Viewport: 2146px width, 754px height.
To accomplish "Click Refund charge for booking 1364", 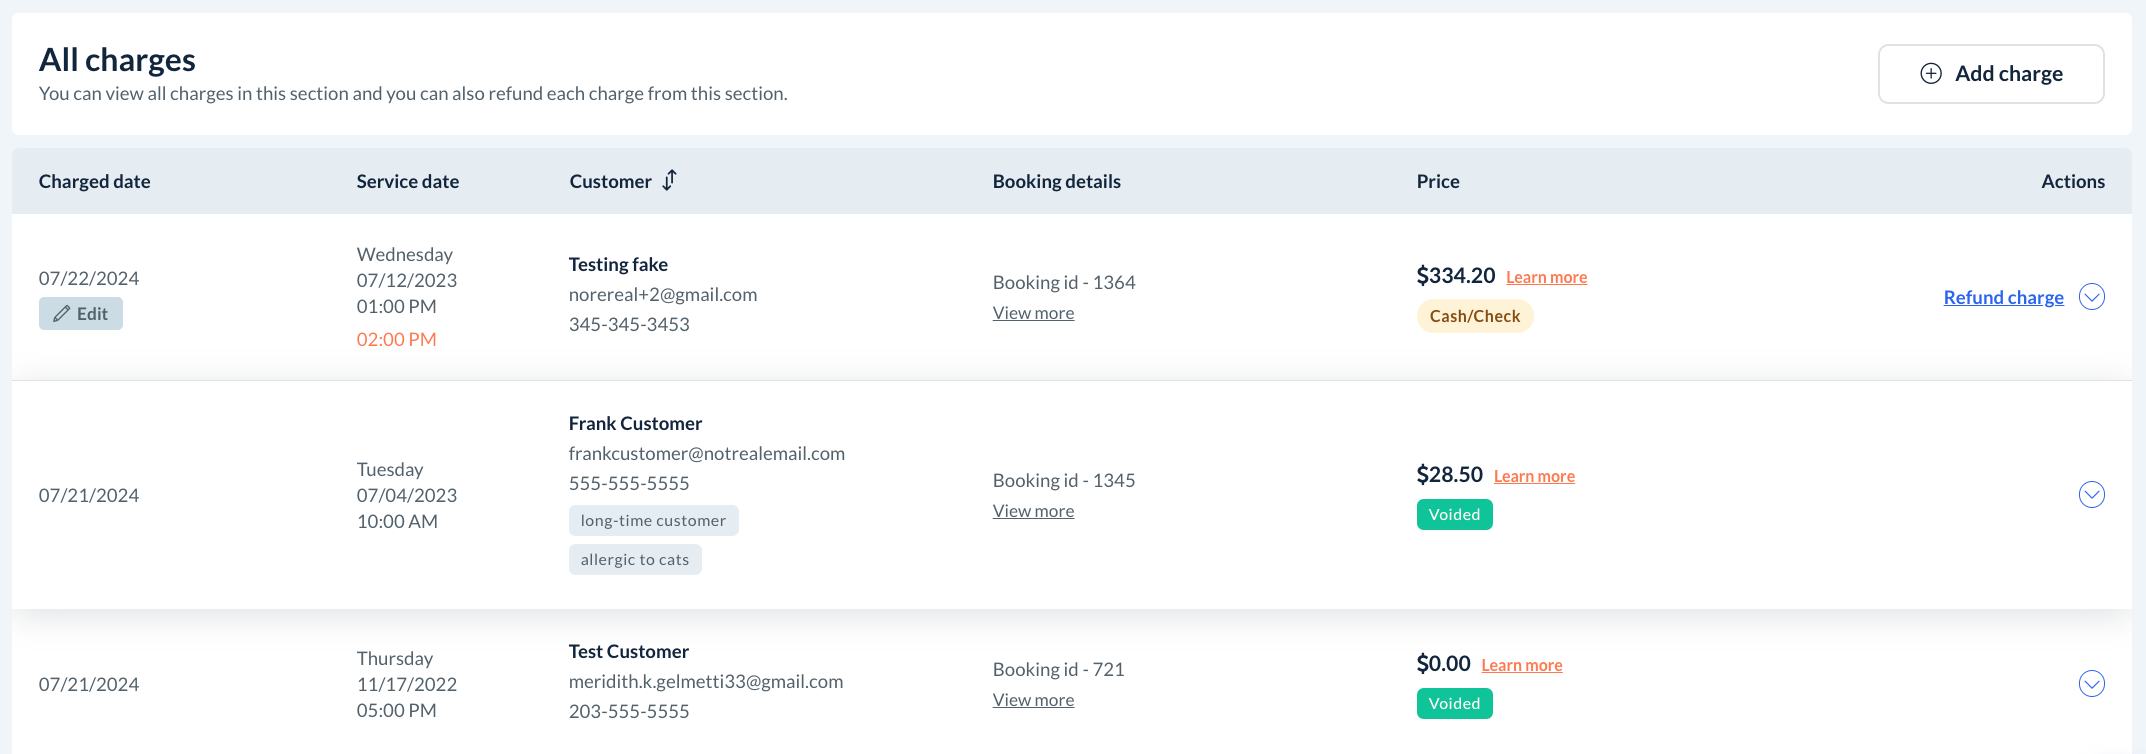I will [x=2003, y=297].
